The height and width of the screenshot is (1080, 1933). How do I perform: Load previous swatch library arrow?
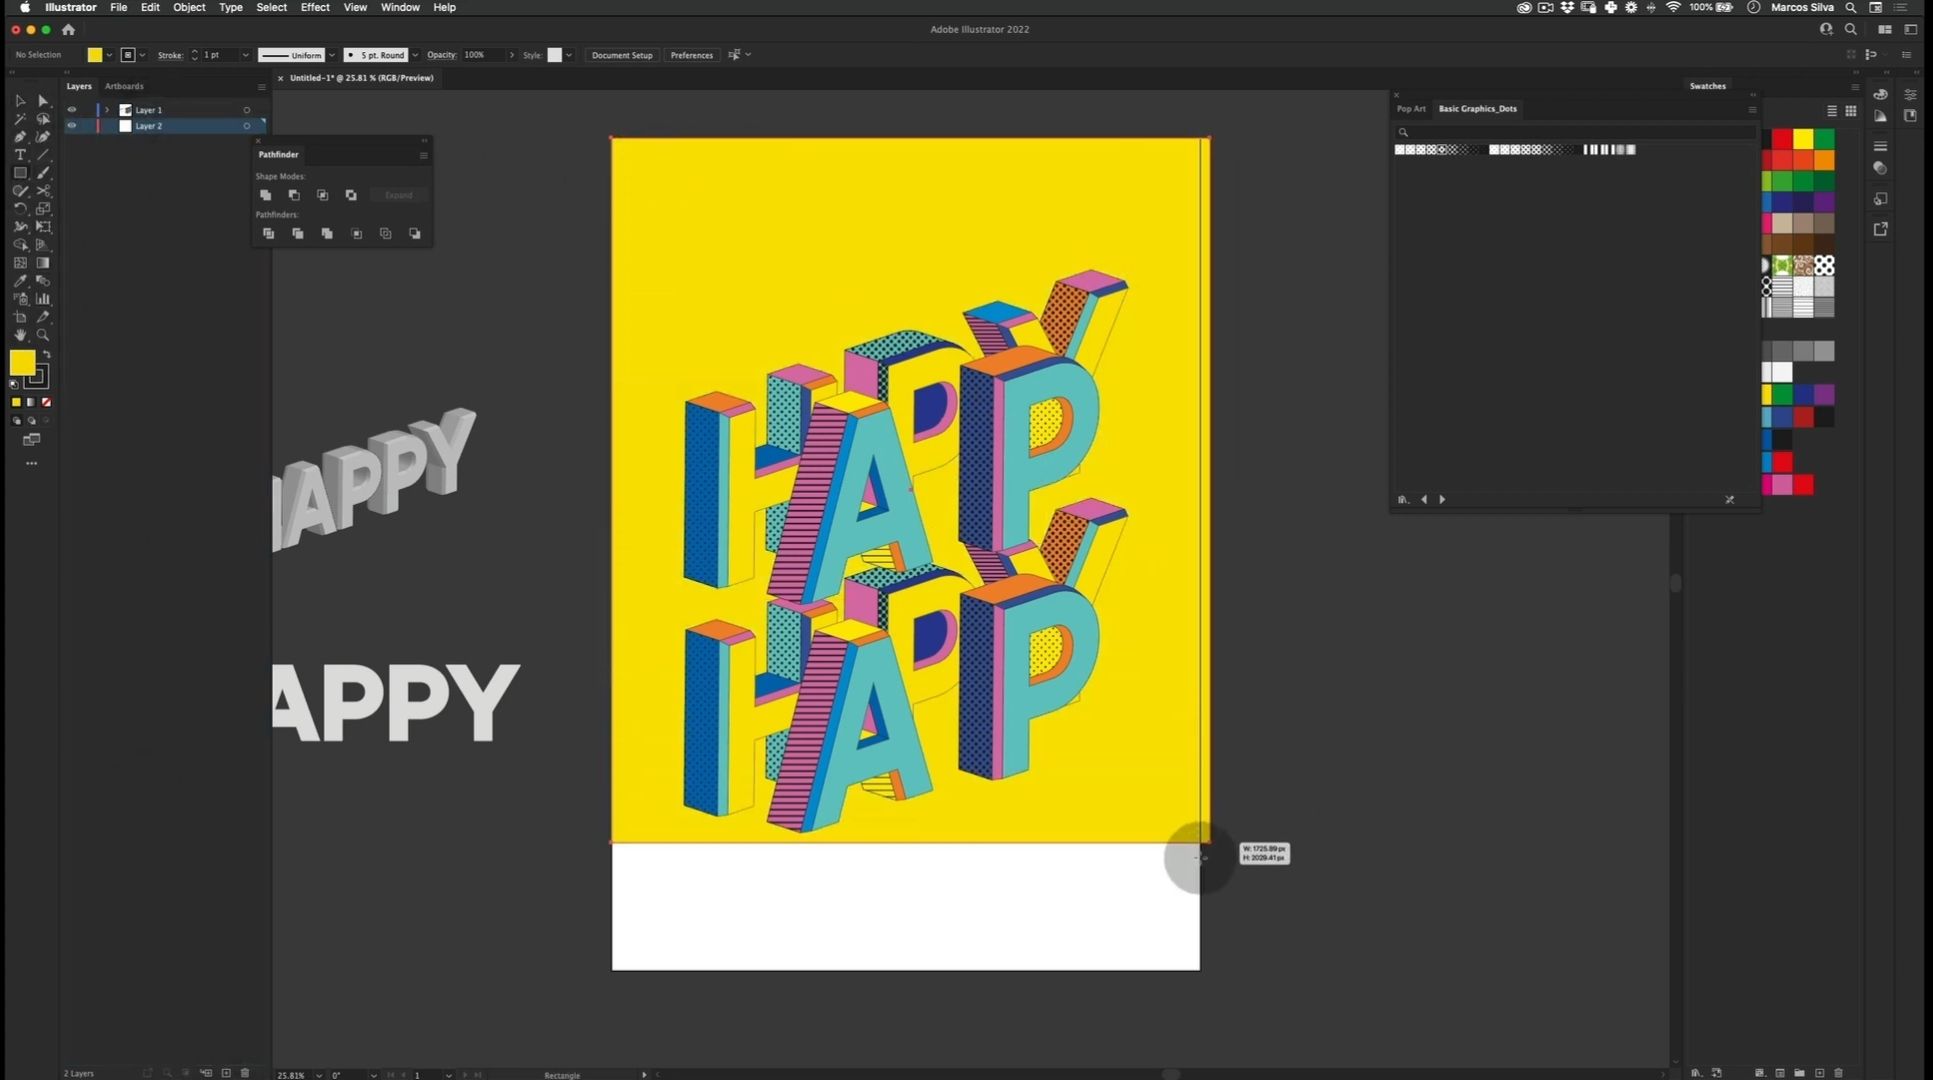[x=1424, y=499]
